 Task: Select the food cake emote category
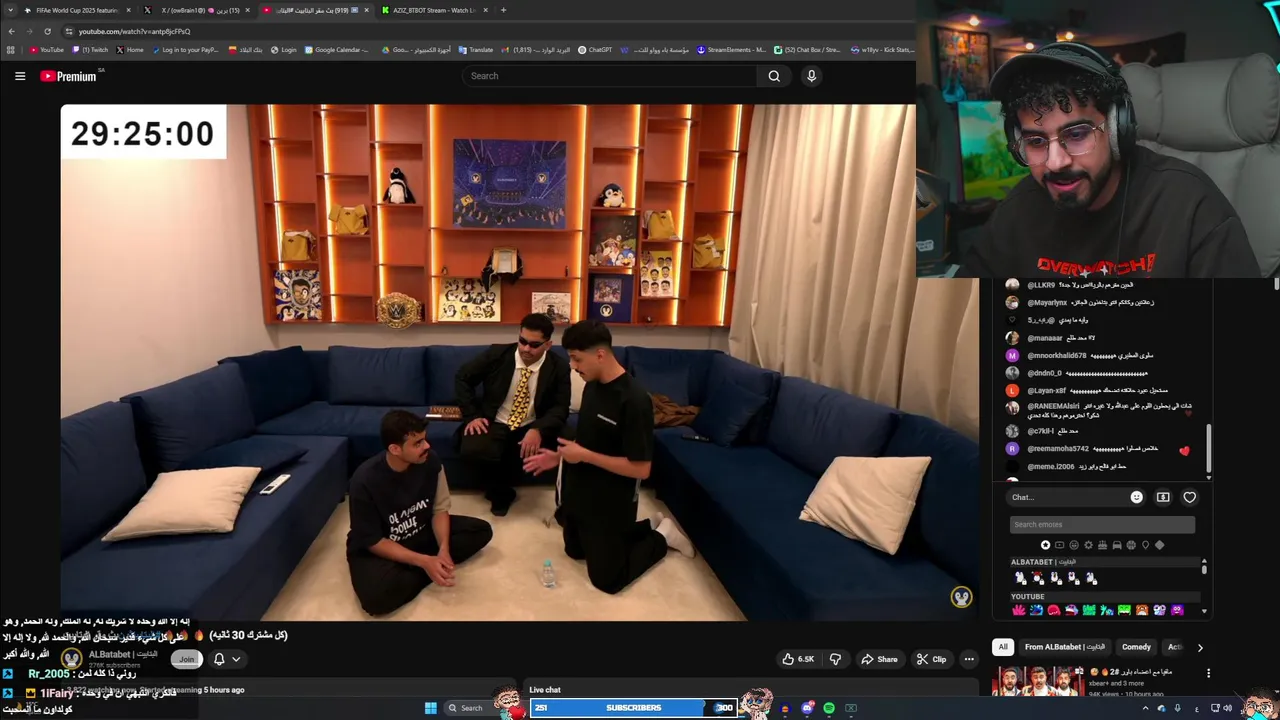click(x=1102, y=545)
